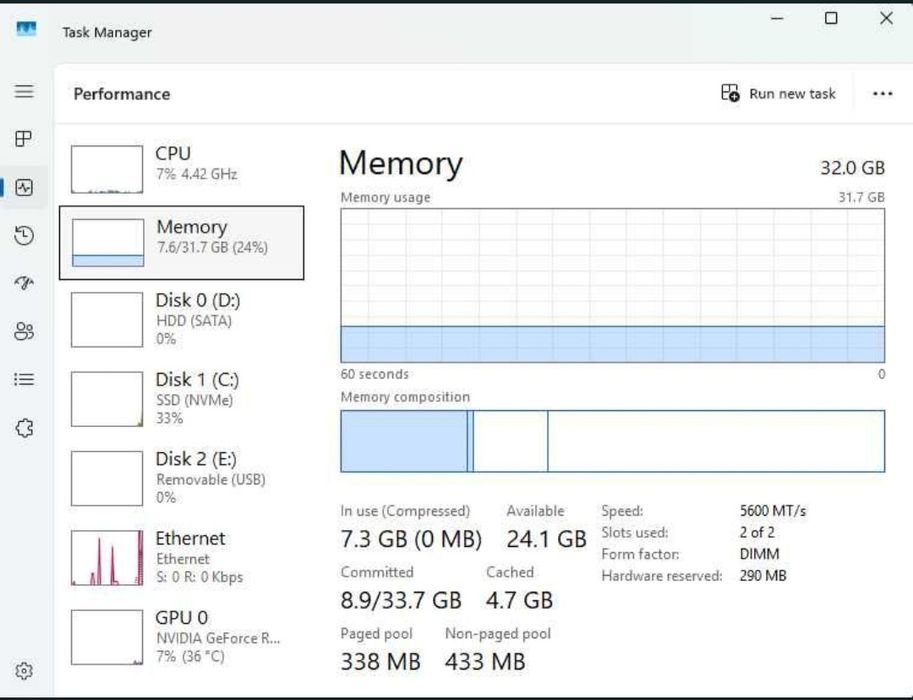Click the Memory composition bar
This screenshot has width=913, height=700.
(612, 441)
